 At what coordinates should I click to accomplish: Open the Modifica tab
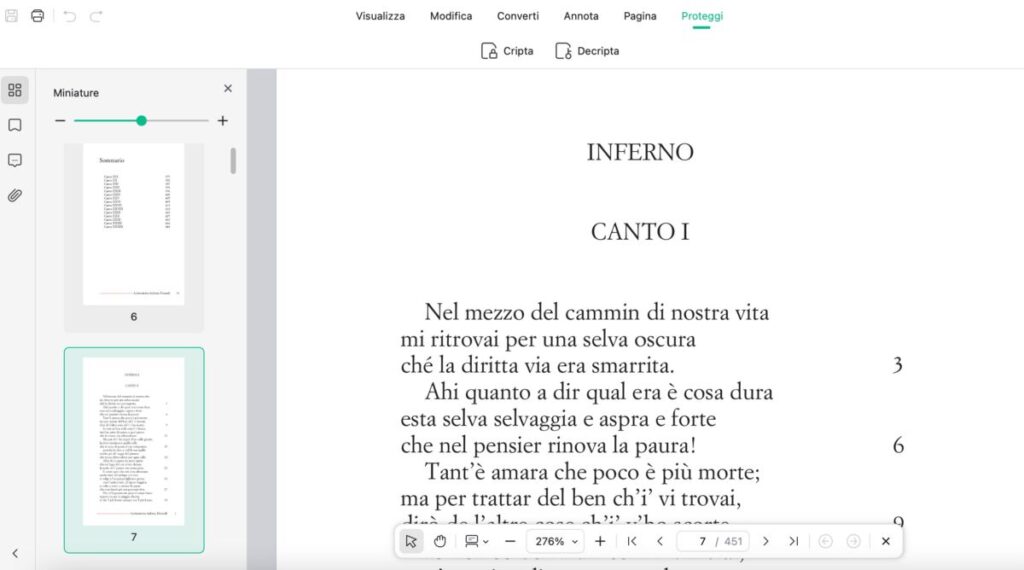point(451,16)
